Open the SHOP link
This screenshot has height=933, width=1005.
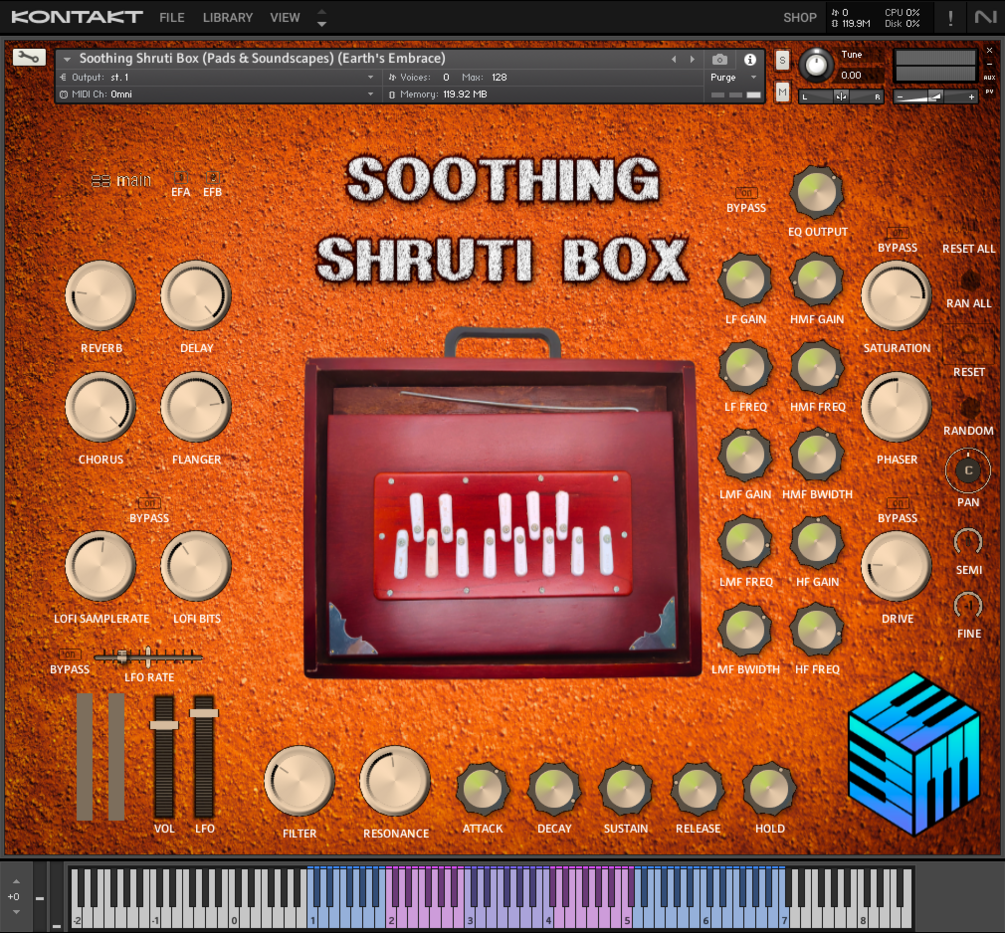[799, 17]
